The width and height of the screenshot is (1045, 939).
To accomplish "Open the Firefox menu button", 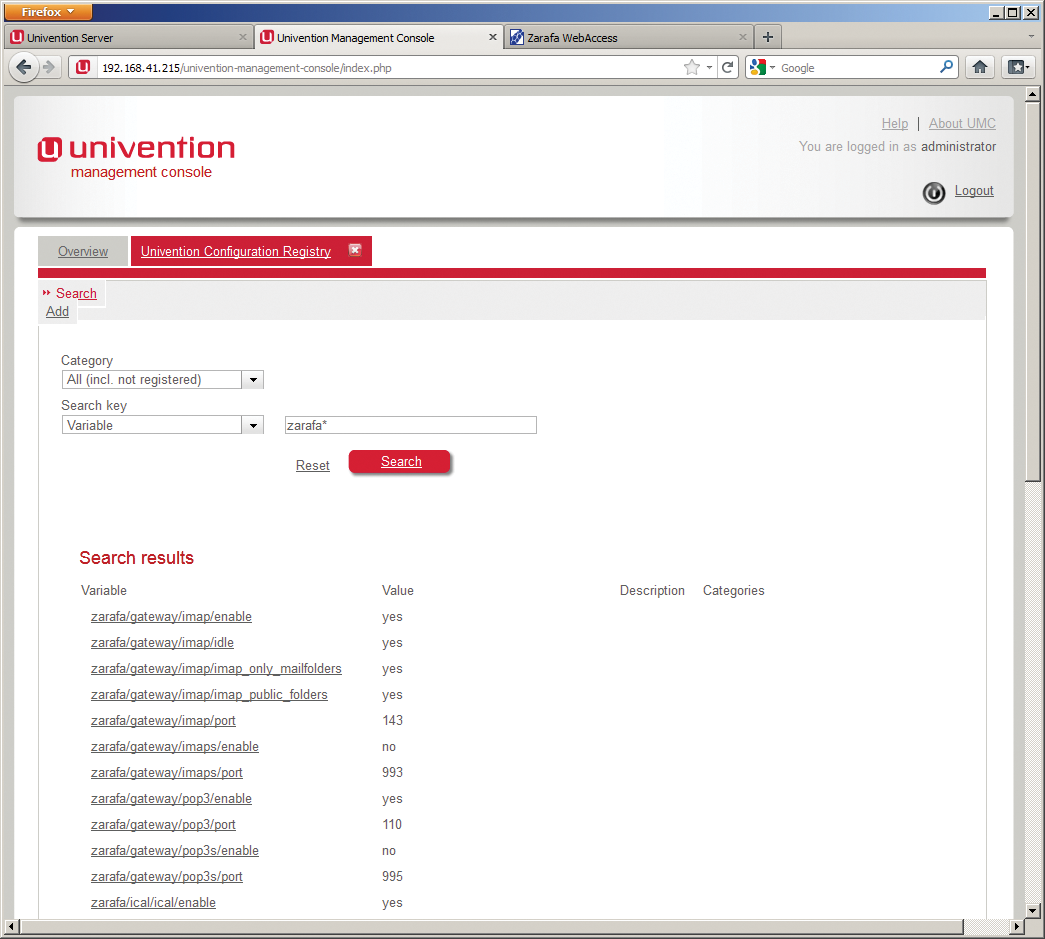I will [x=49, y=12].
